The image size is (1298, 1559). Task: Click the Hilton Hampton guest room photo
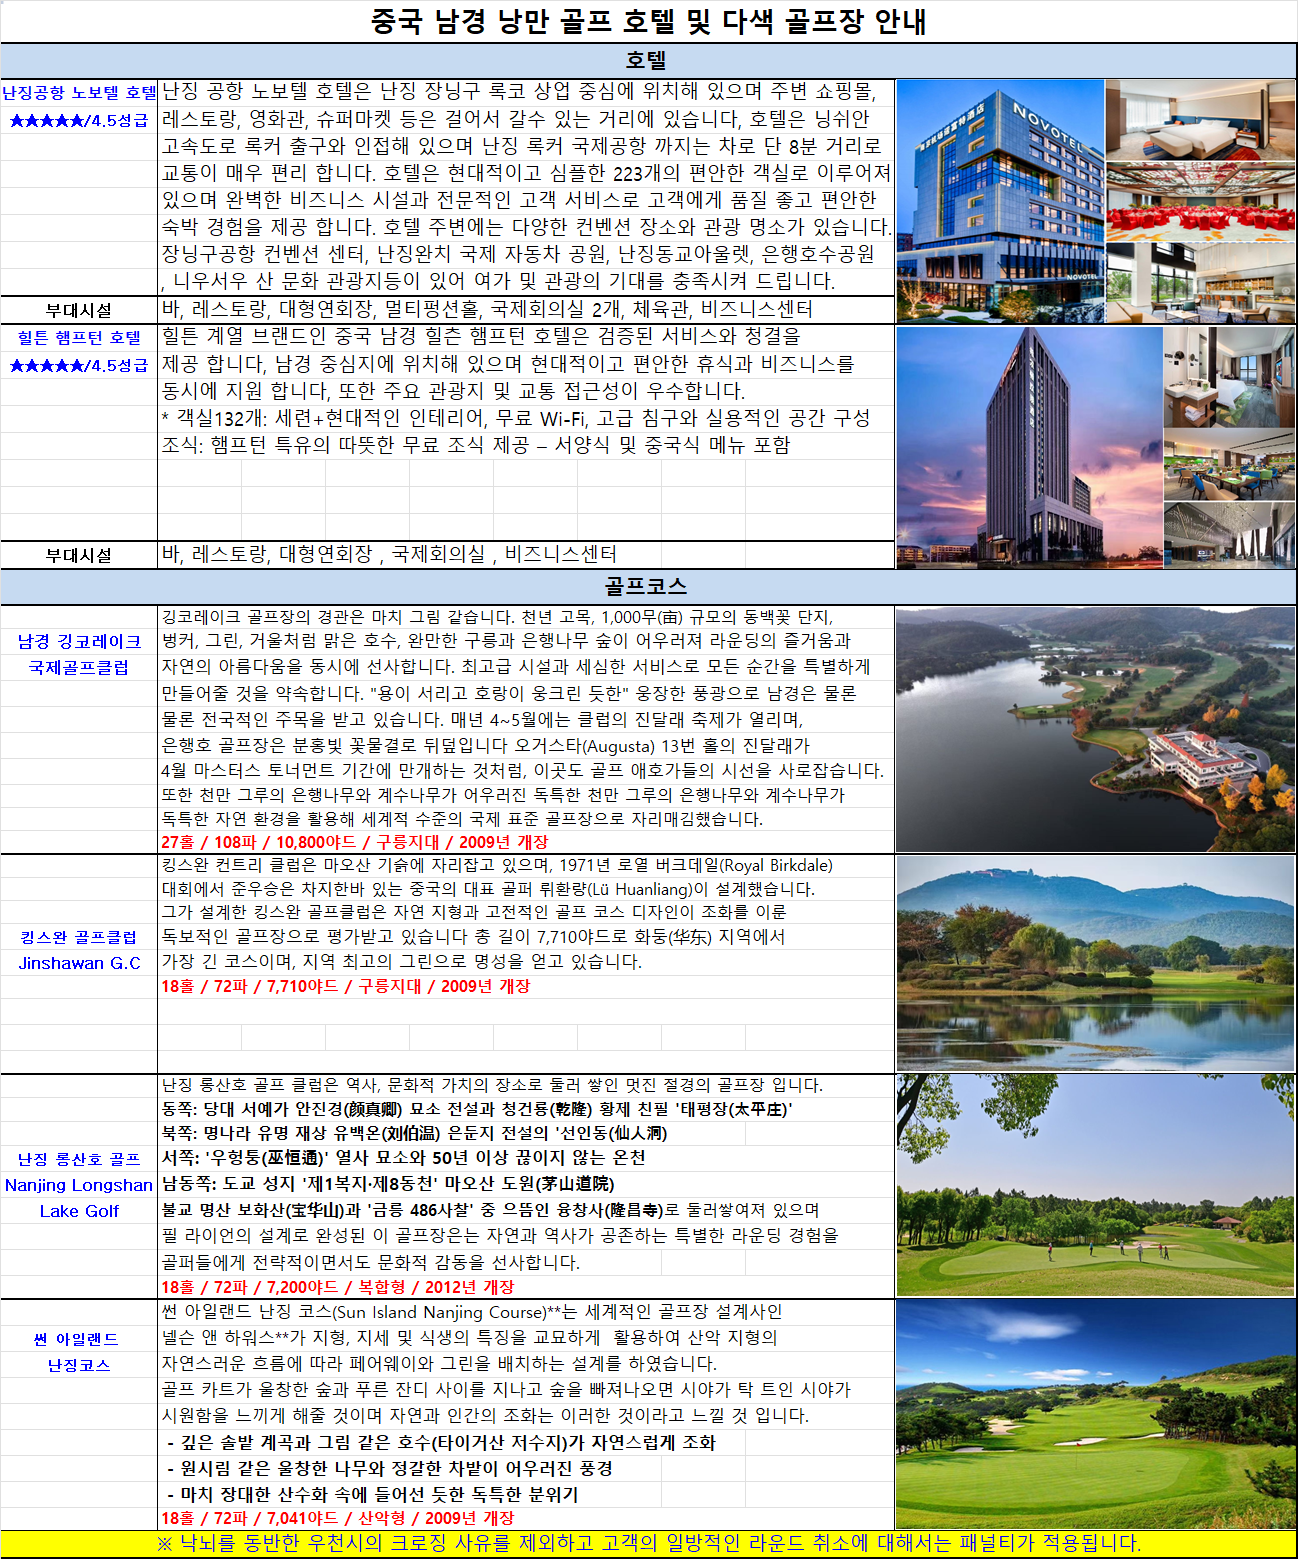point(1230,378)
